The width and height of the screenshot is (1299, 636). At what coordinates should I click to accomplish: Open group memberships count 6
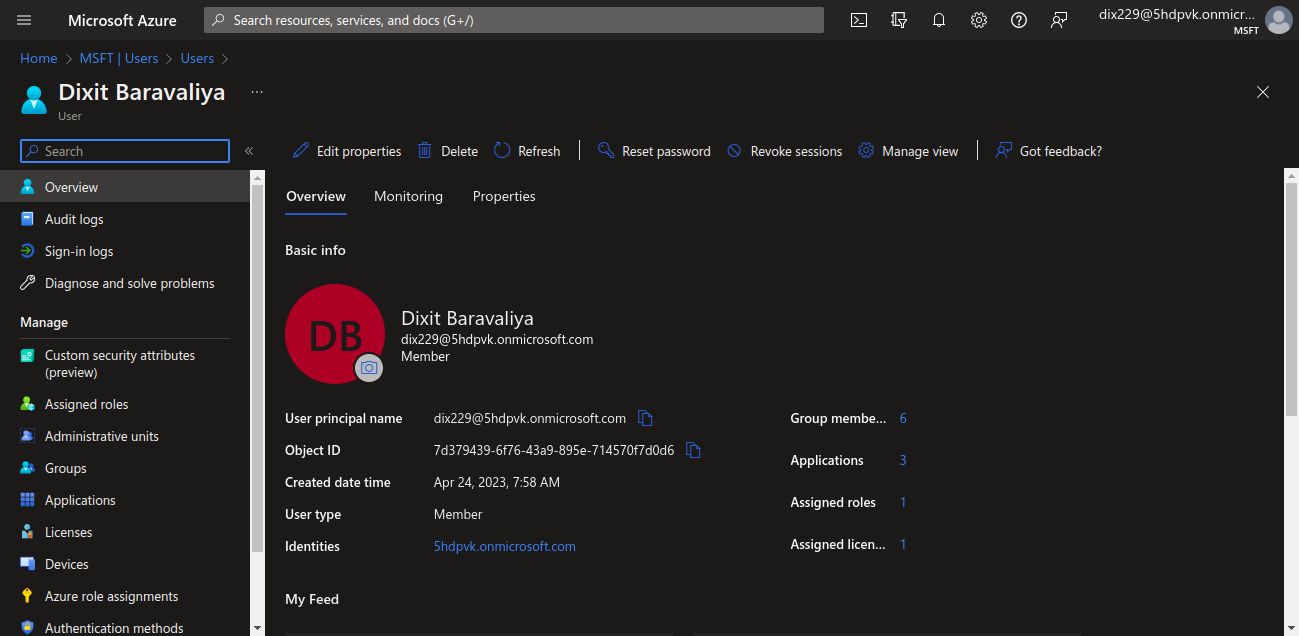point(903,418)
